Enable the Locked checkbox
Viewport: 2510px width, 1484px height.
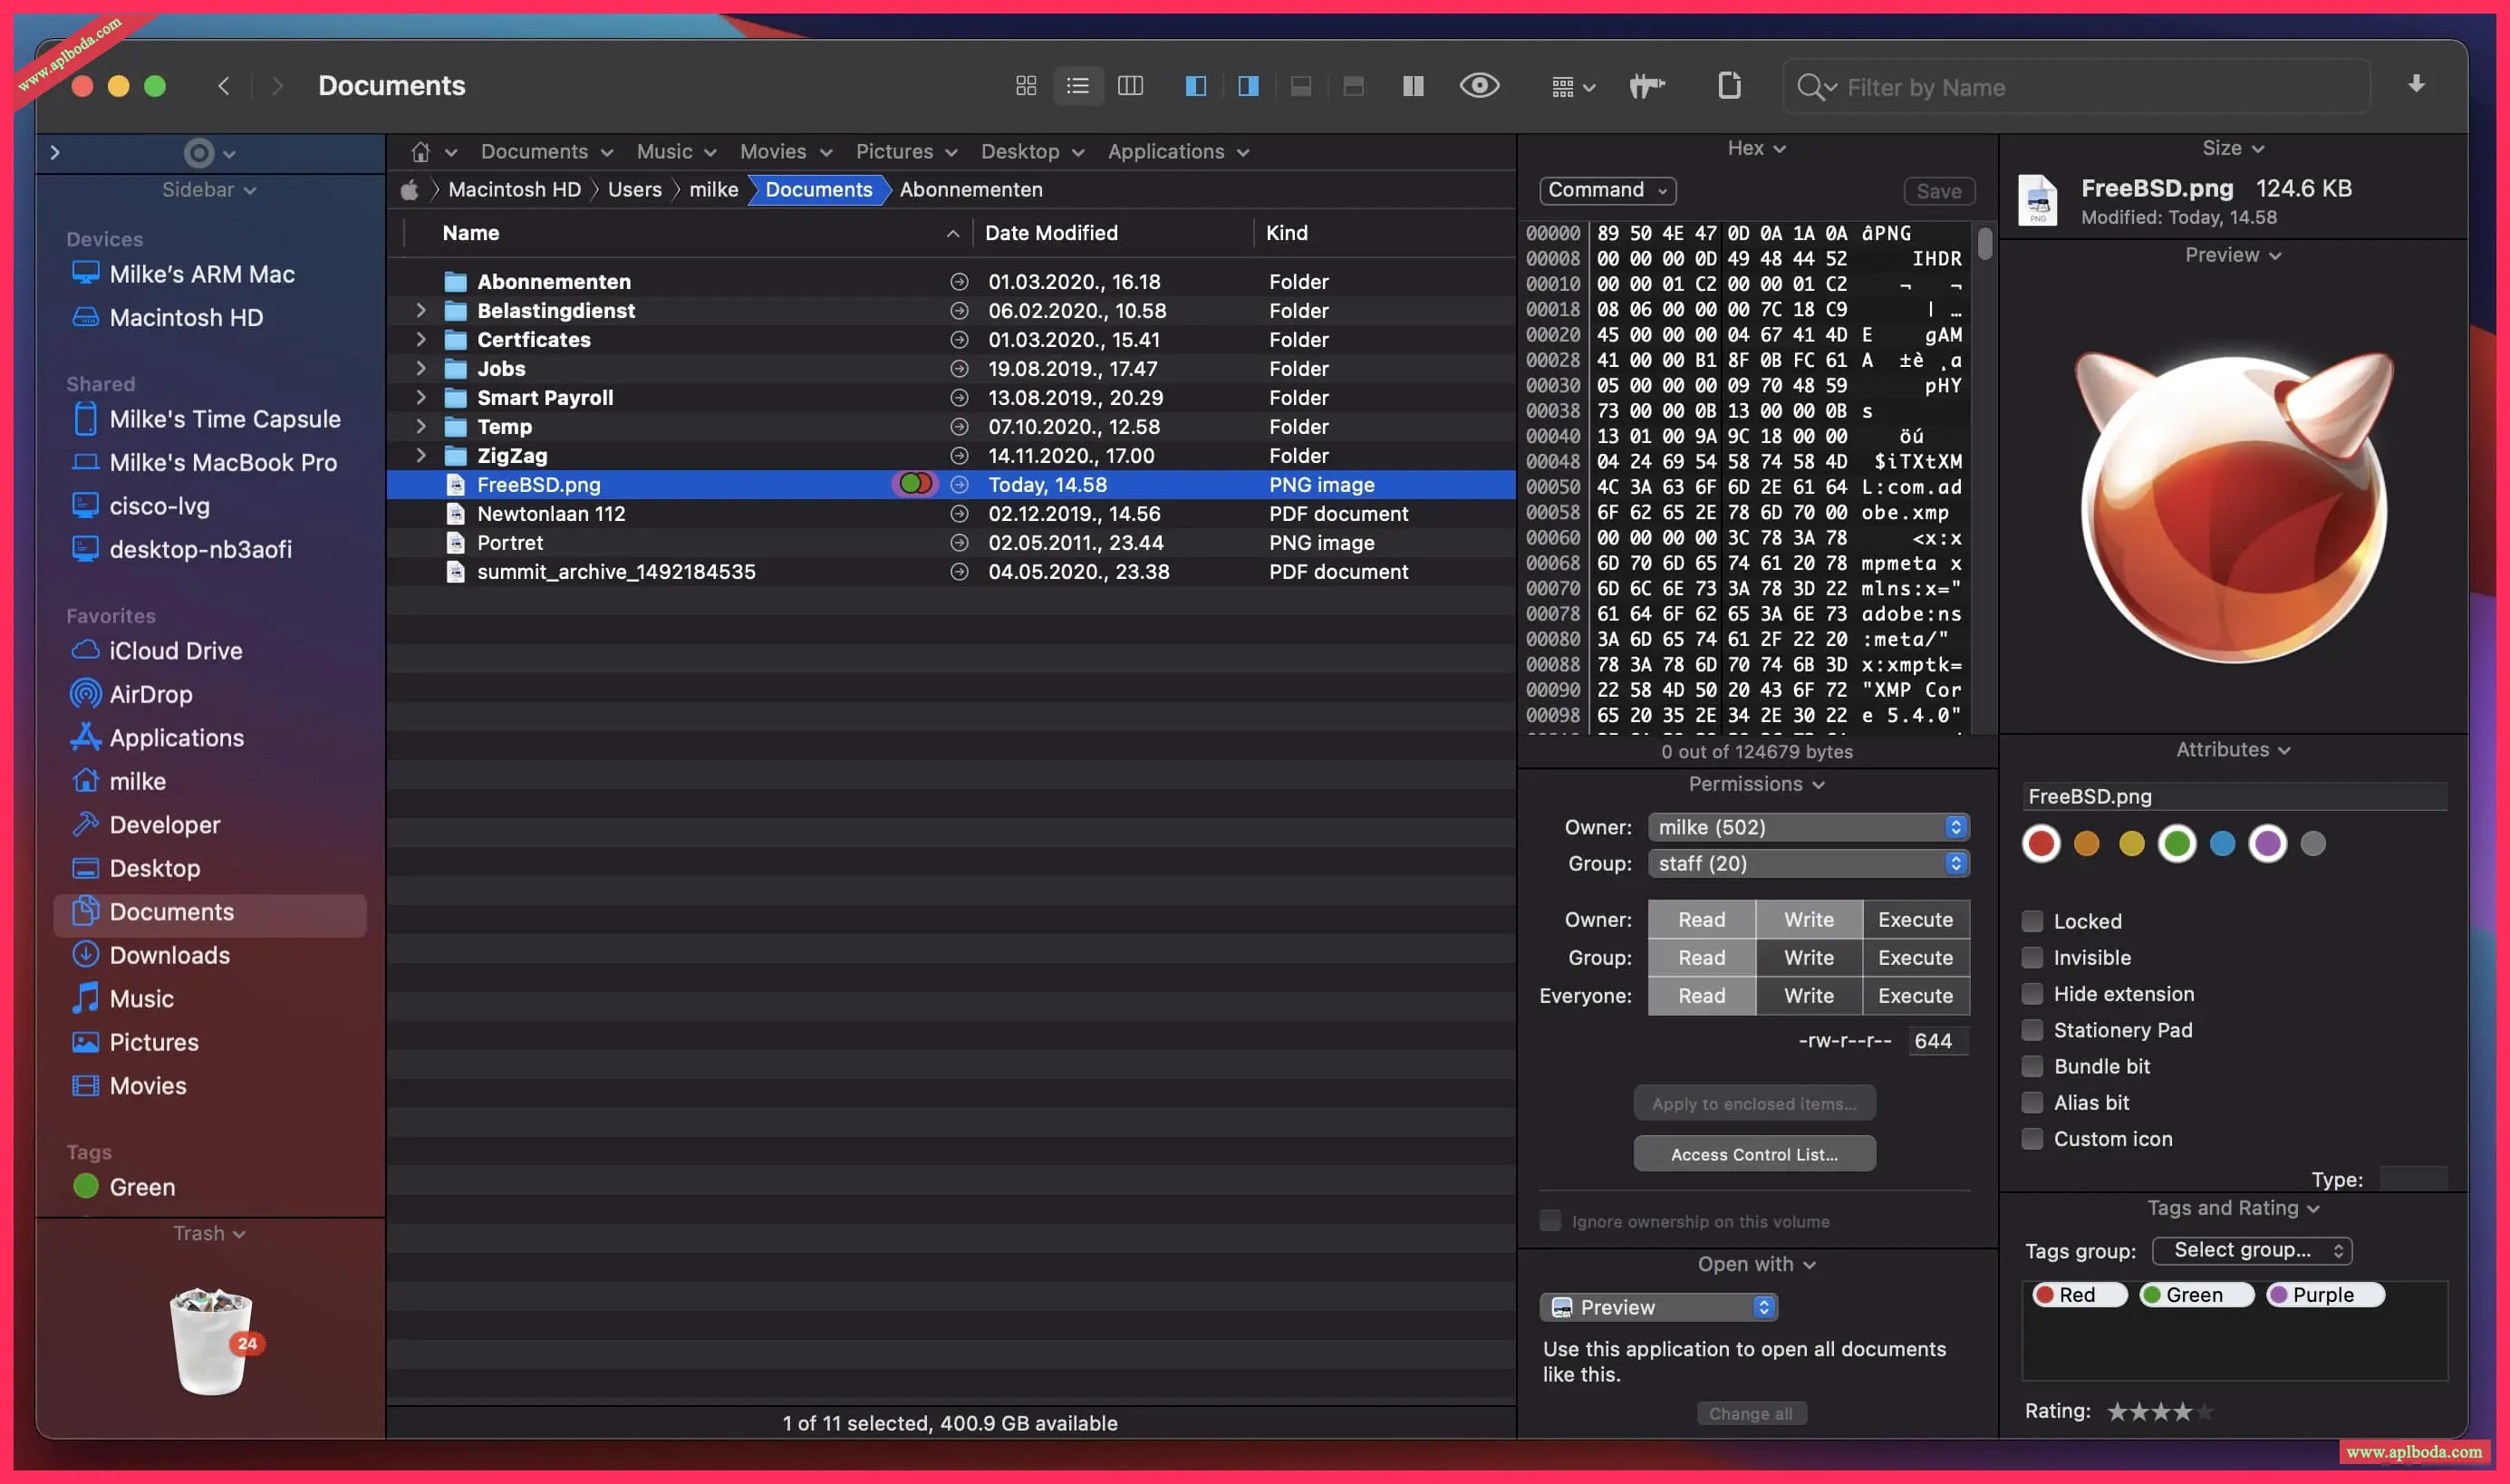click(x=2031, y=921)
